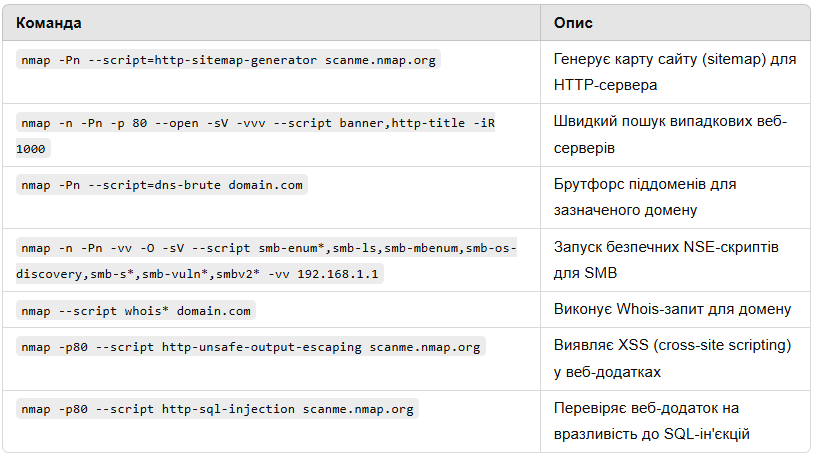
Task: Click the HTTP-сервера text line
Action: 605,85
